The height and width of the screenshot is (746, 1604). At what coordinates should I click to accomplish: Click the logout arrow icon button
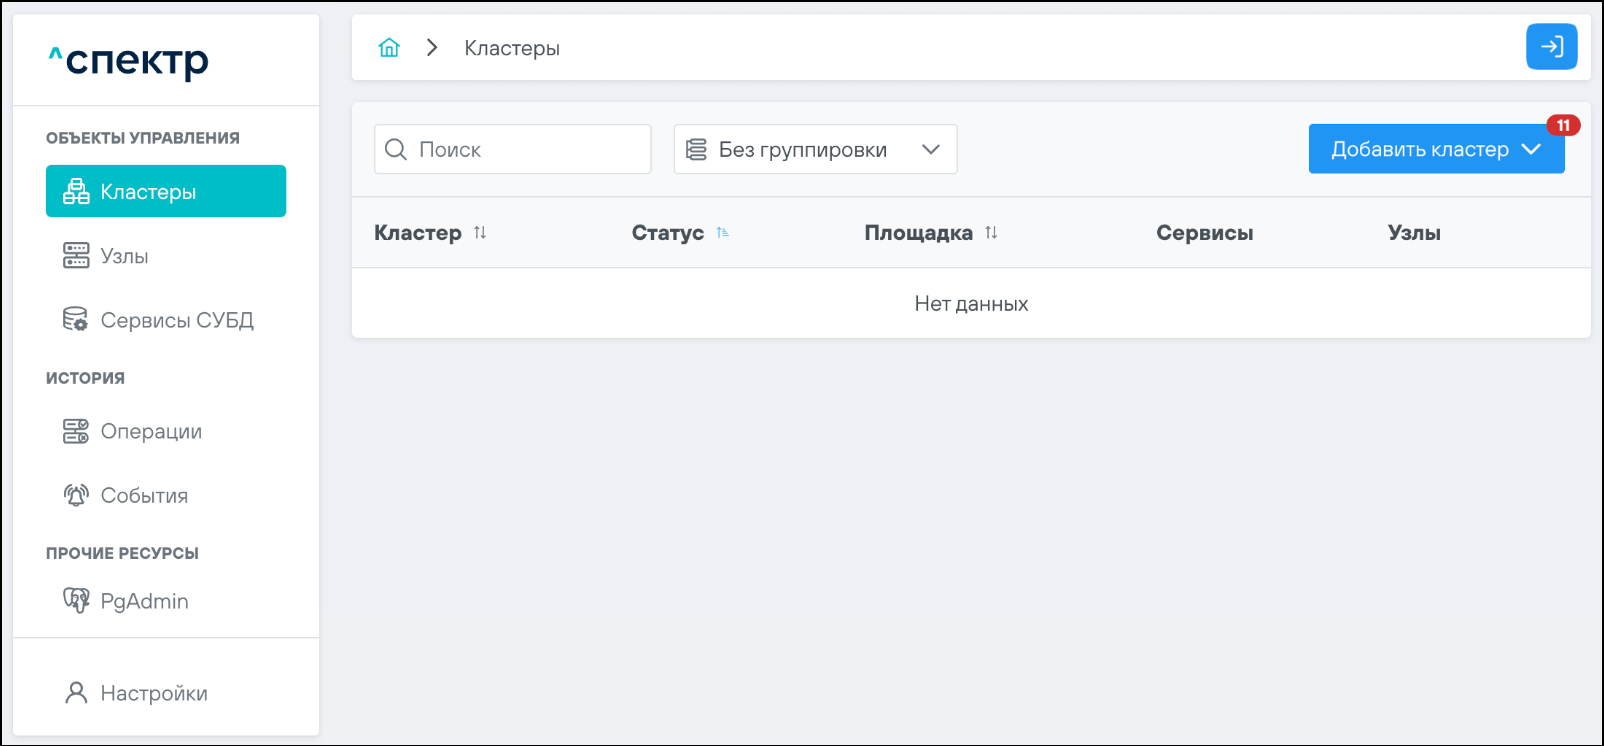click(x=1551, y=47)
